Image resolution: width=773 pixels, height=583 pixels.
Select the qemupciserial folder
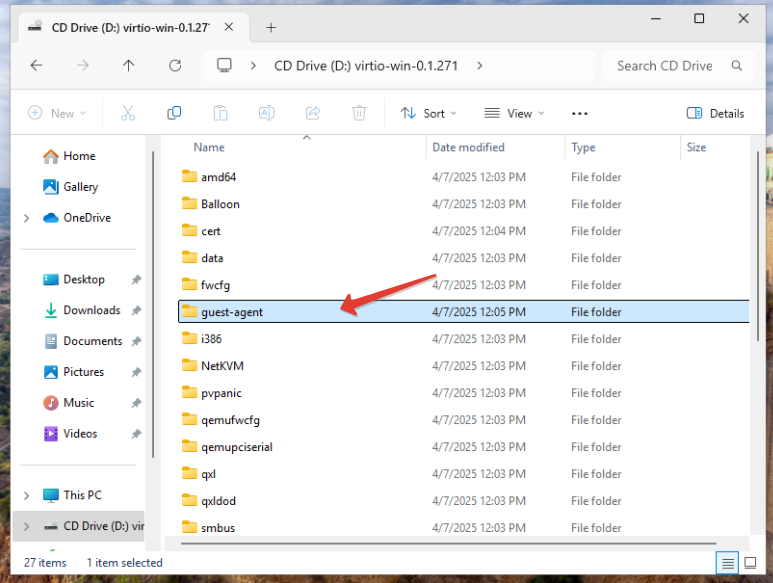pyautogui.click(x=463, y=447)
